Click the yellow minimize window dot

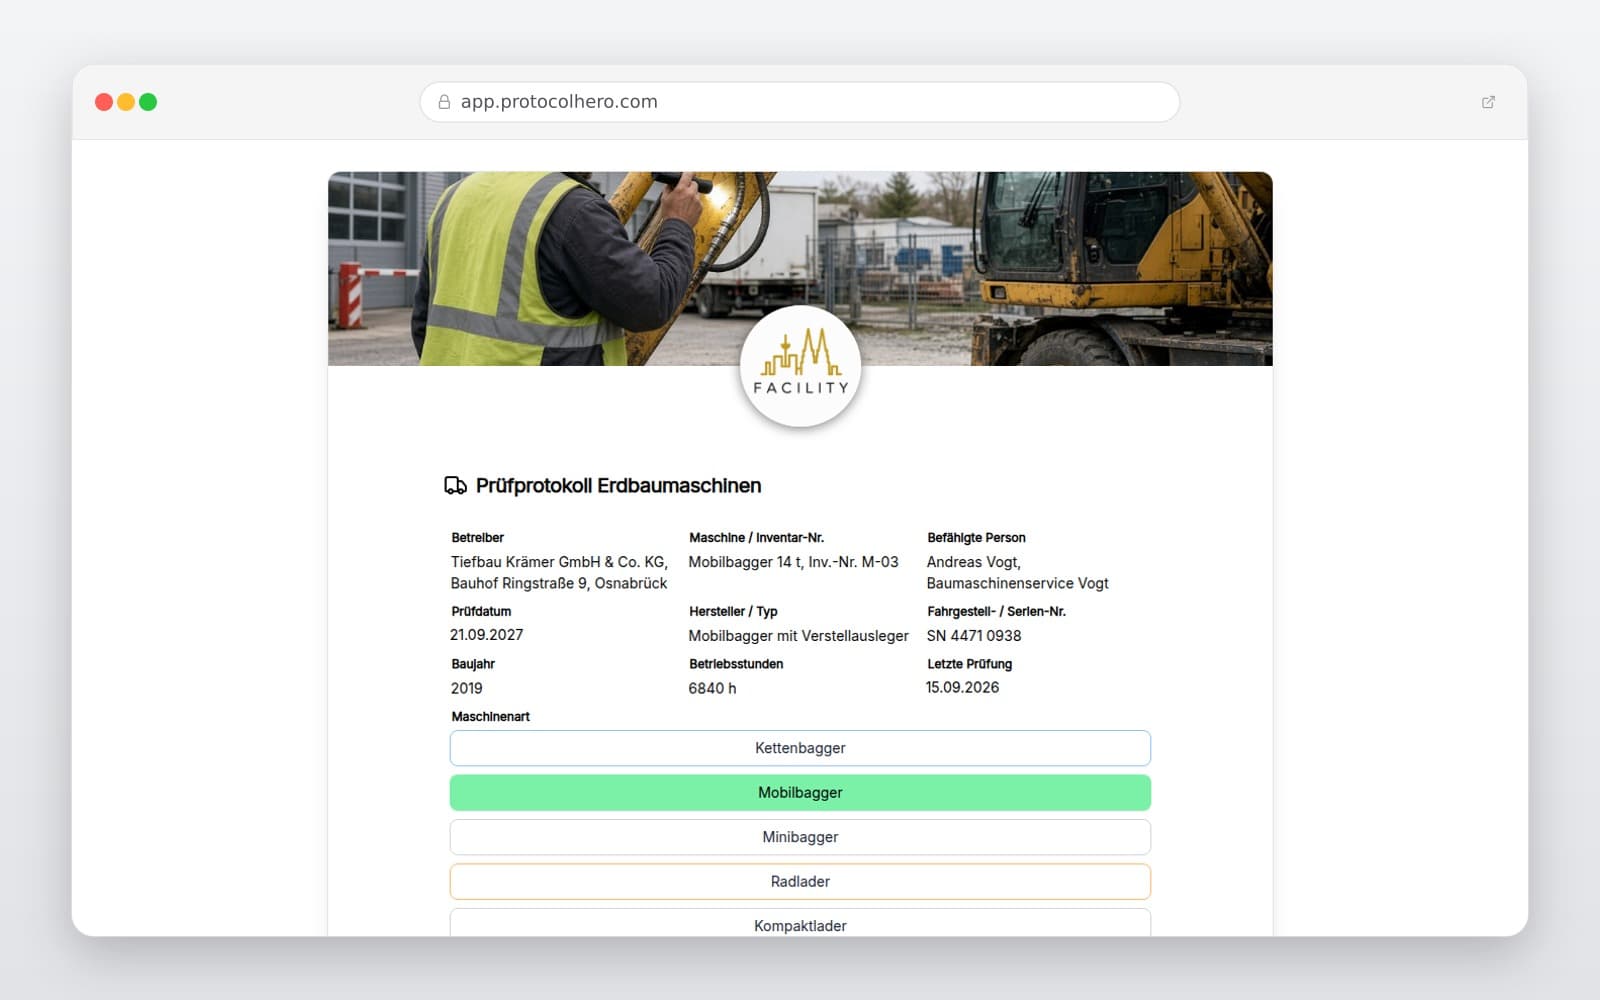[x=126, y=102]
